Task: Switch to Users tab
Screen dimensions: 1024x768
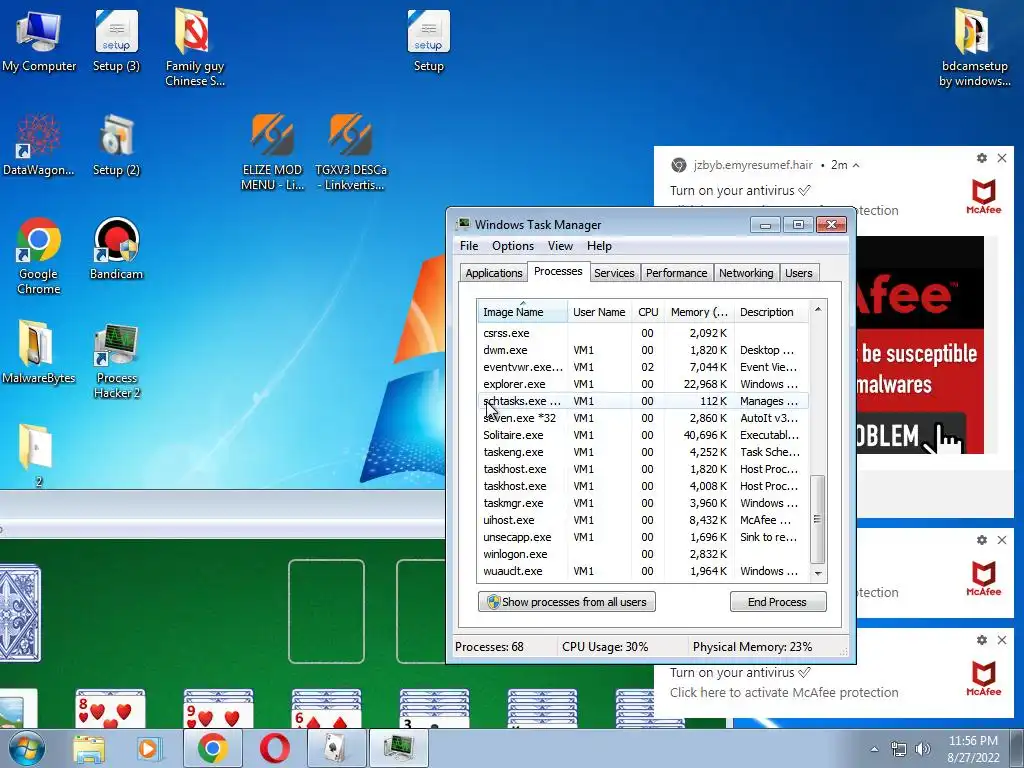Action: 799,273
